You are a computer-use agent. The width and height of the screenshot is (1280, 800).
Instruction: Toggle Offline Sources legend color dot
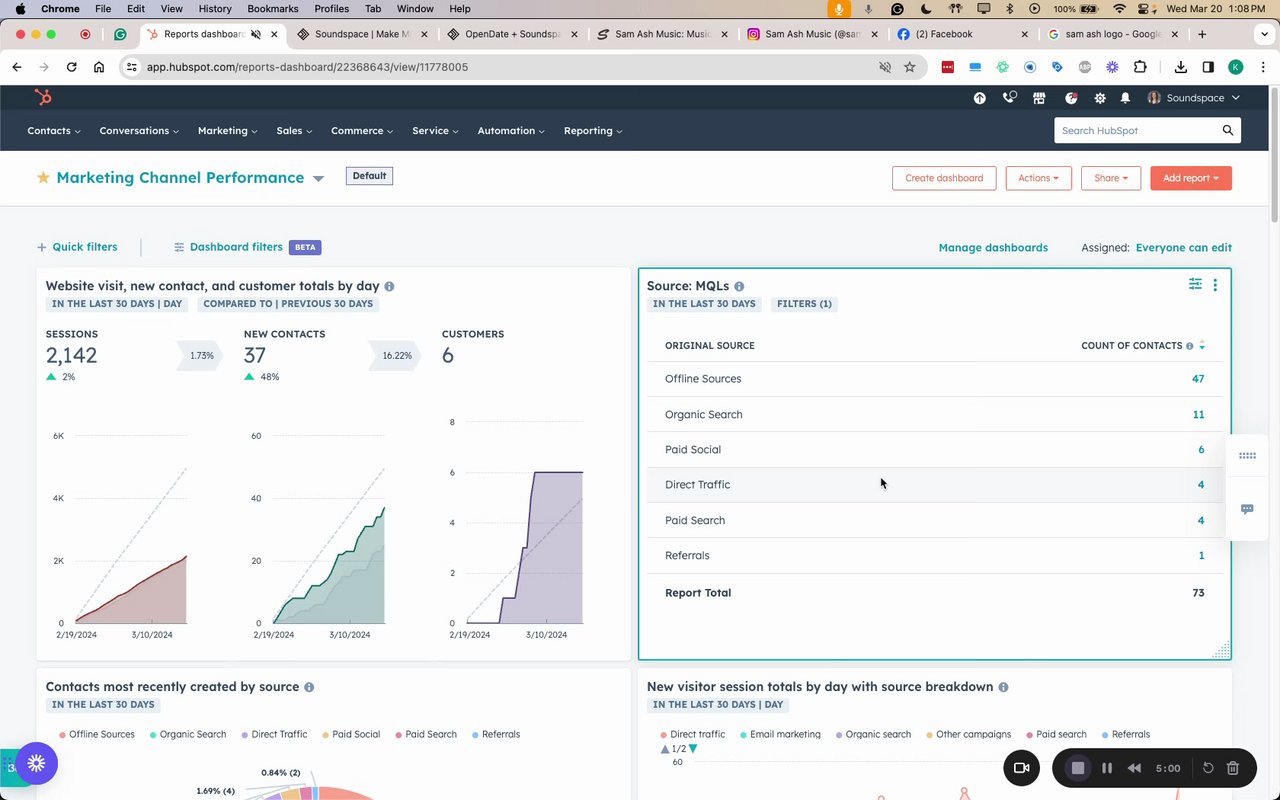(x=62, y=734)
